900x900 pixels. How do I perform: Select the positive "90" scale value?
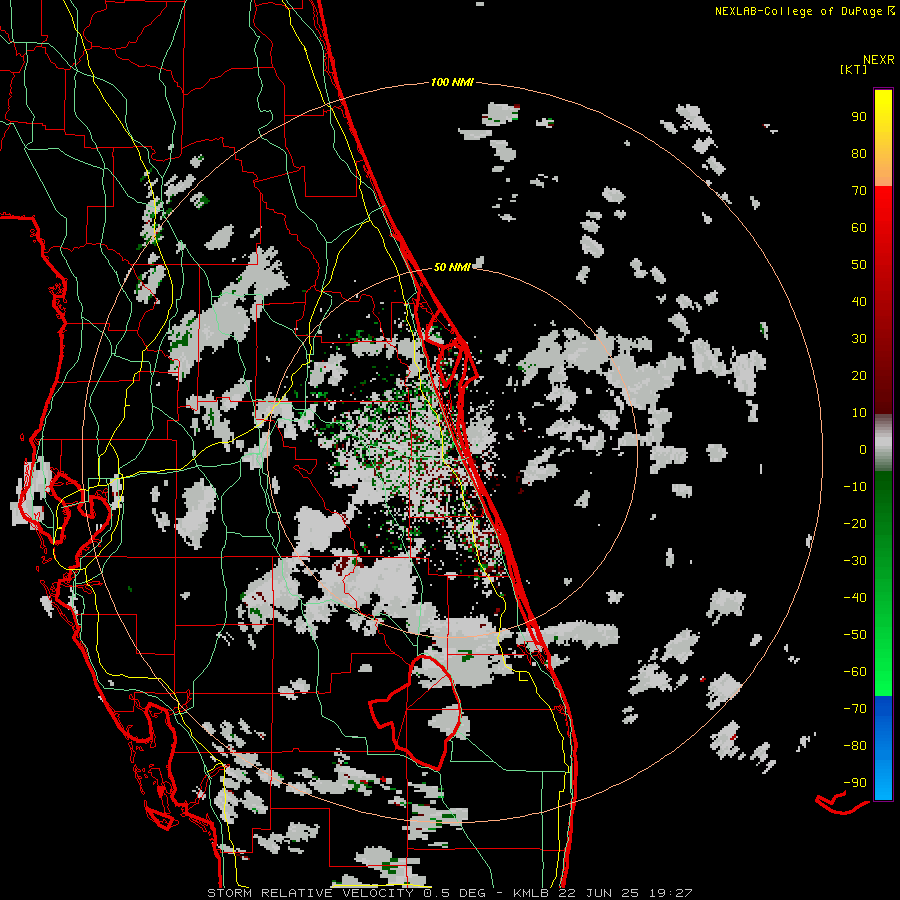(x=859, y=117)
